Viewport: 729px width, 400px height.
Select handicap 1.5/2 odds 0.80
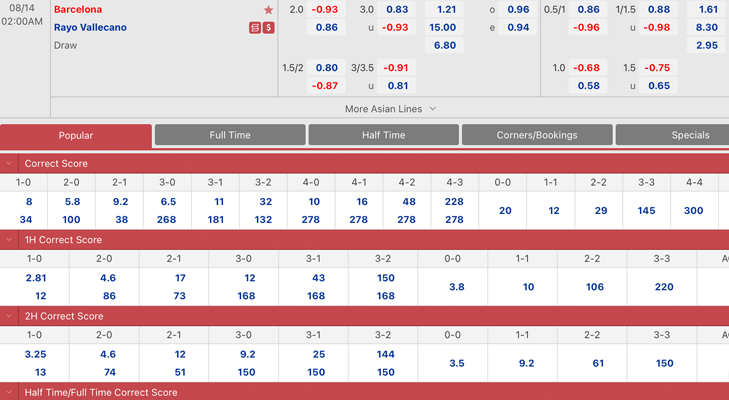(325, 67)
